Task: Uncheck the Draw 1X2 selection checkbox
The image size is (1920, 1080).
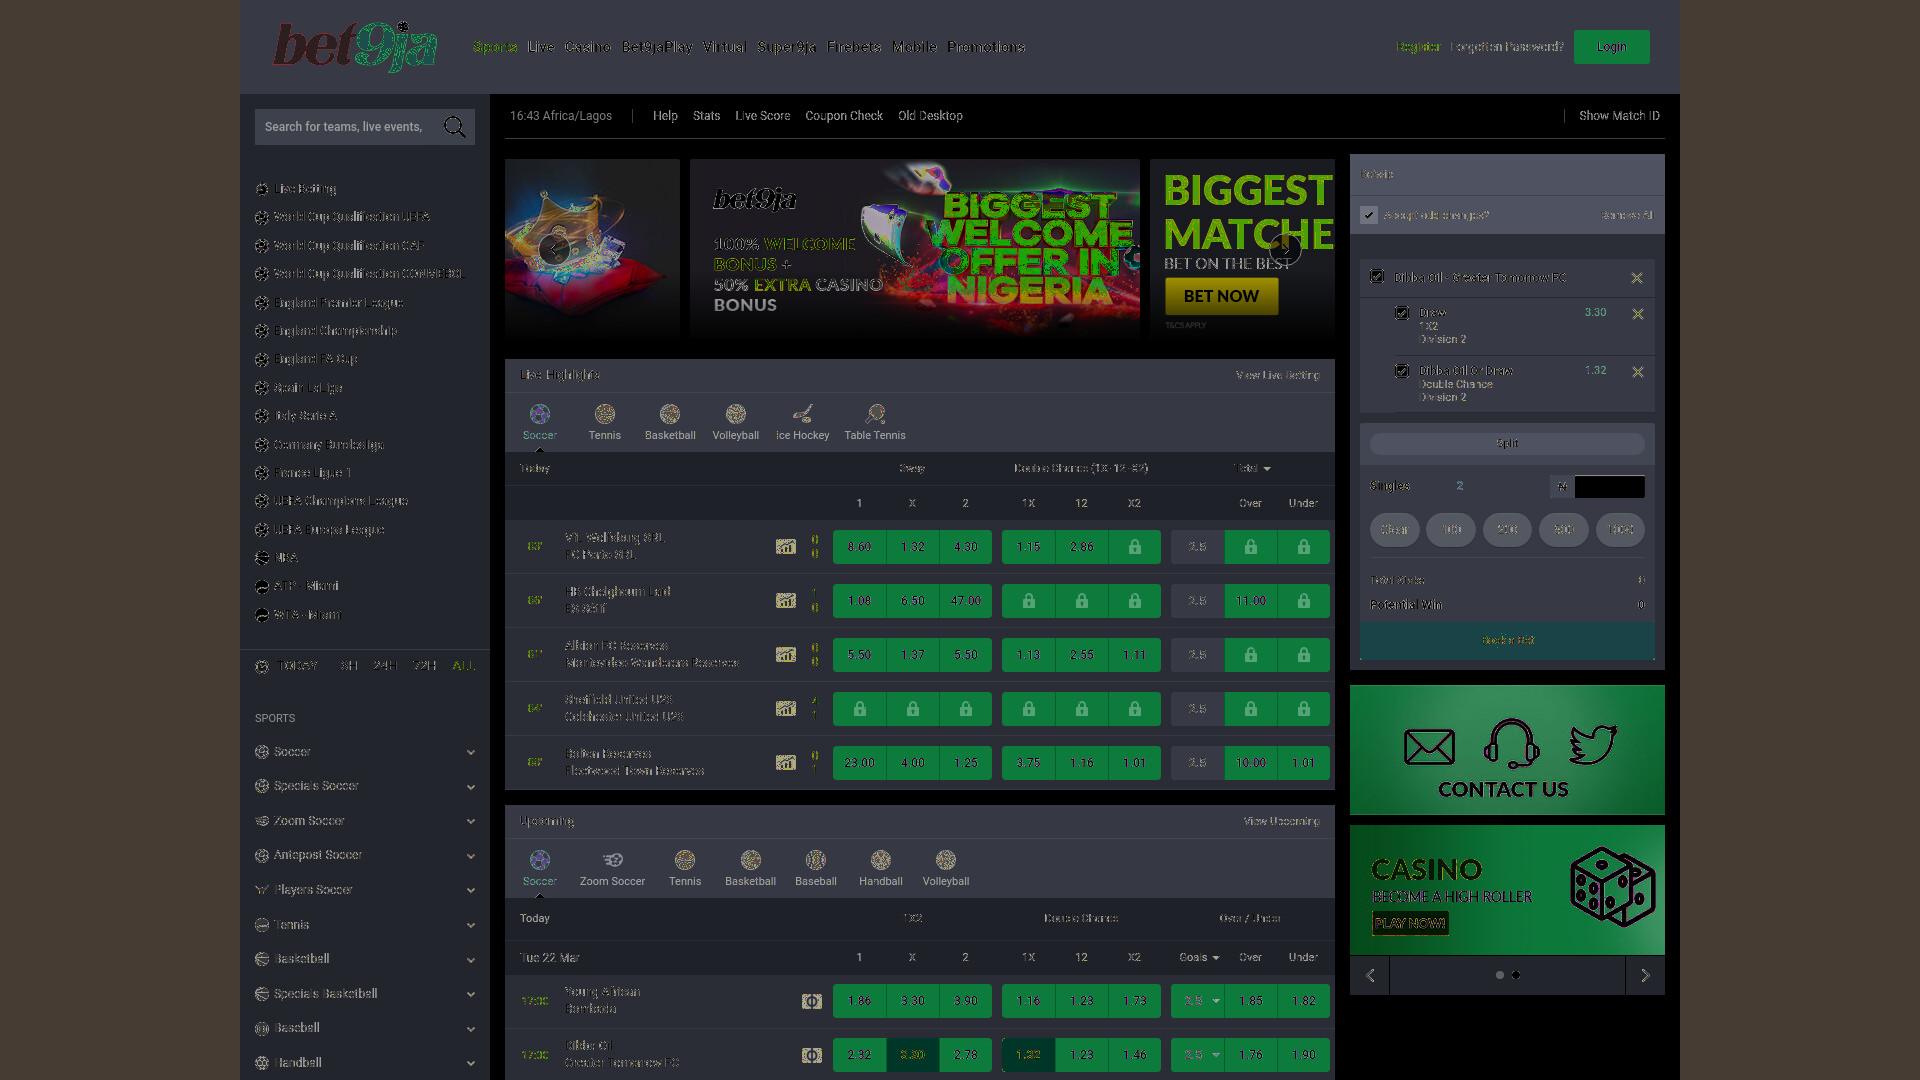Action: [1402, 313]
